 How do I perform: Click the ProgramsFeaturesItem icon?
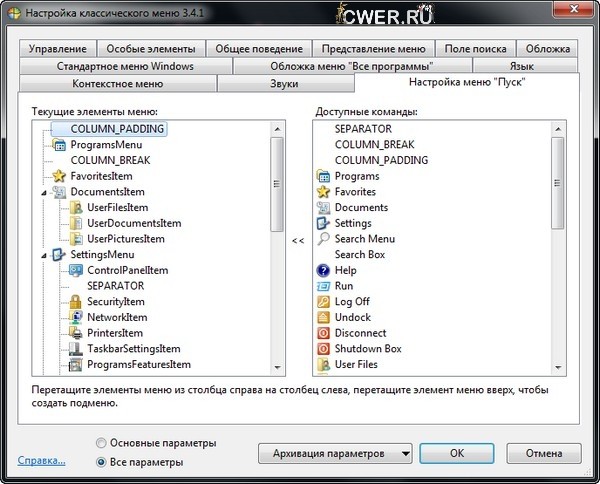[76, 364]
